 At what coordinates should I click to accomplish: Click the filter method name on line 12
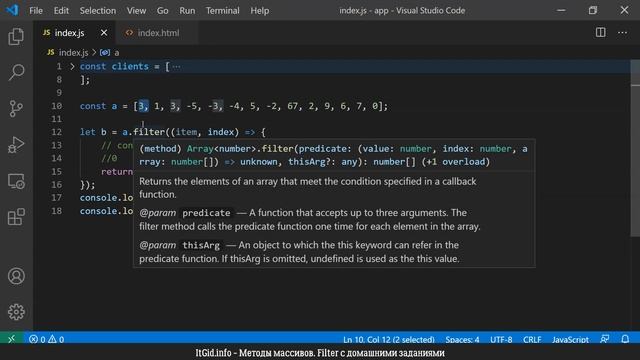149,132
